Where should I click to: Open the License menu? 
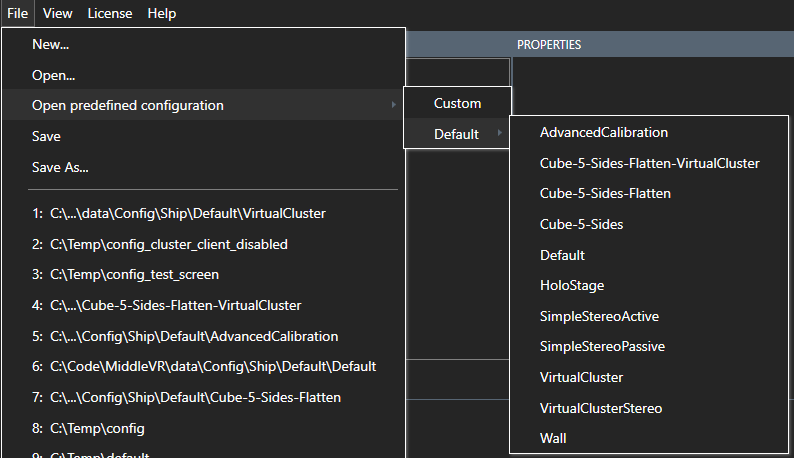point(109,13)
